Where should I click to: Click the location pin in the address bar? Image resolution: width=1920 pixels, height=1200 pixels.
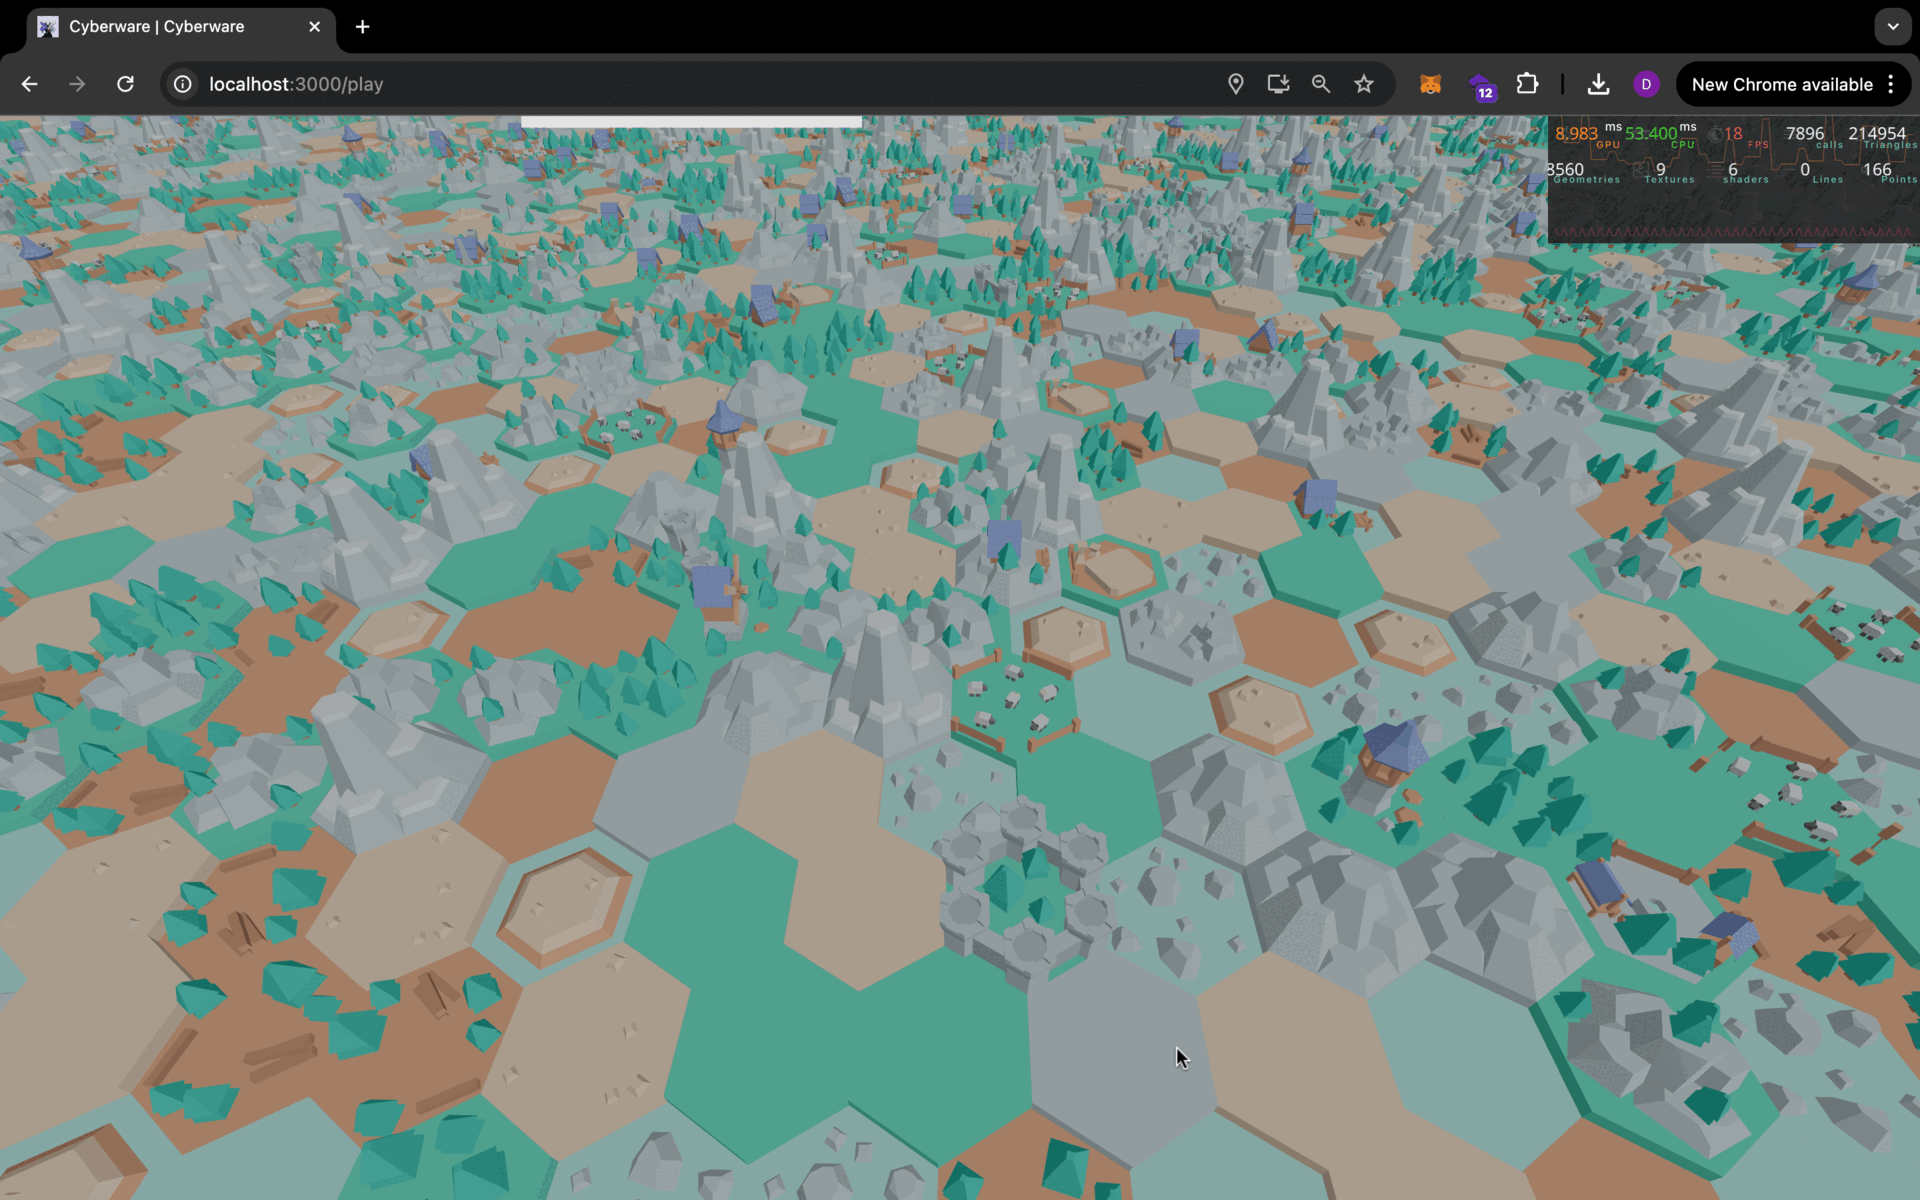click(1236, 84)
